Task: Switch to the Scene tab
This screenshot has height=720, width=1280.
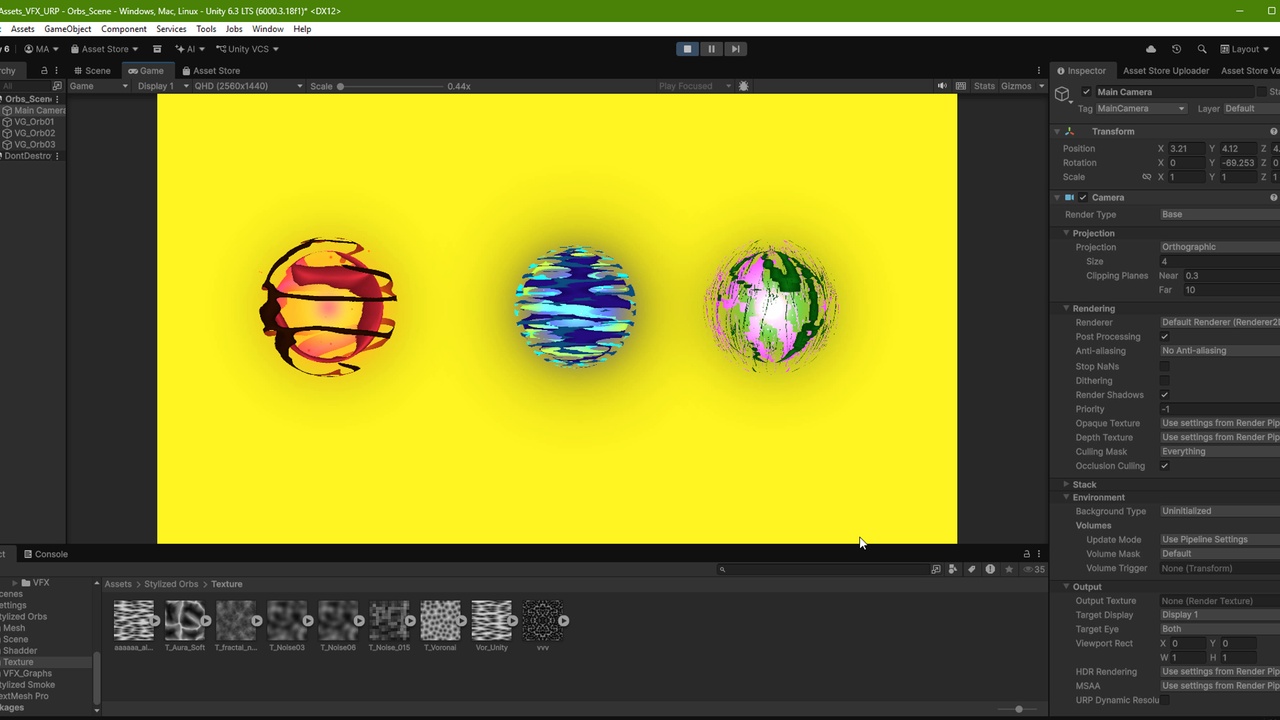Action: (x=92, y=71)
